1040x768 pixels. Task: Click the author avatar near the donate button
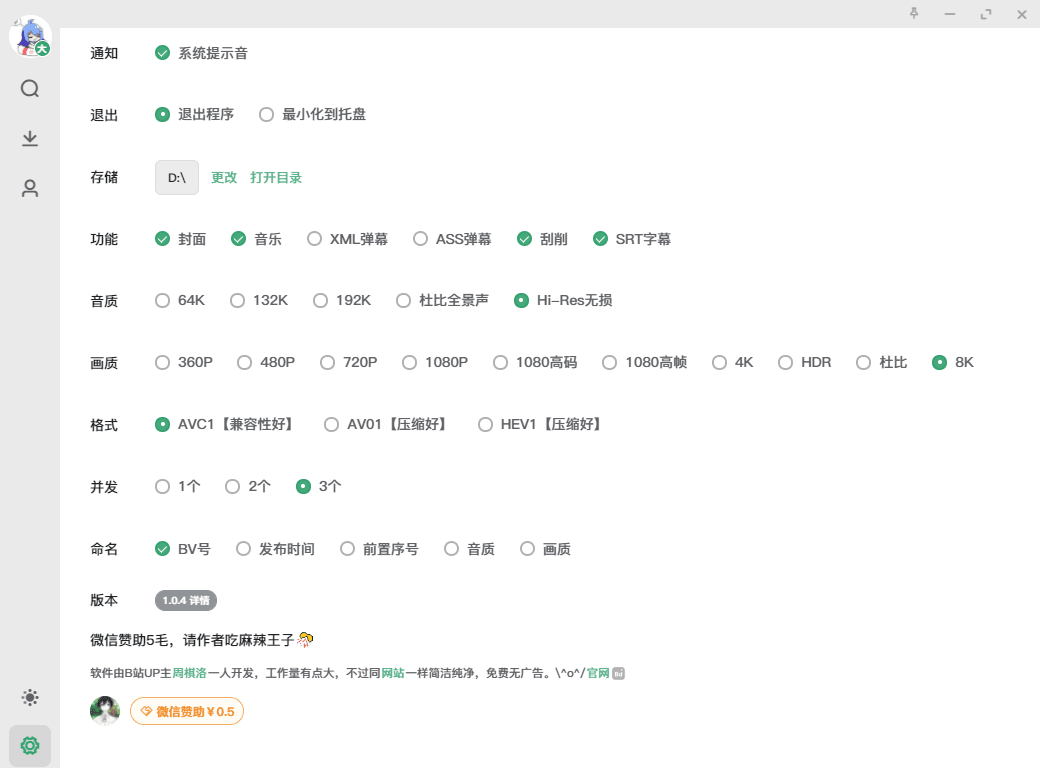pyautogui.click(x=105, y=711)
